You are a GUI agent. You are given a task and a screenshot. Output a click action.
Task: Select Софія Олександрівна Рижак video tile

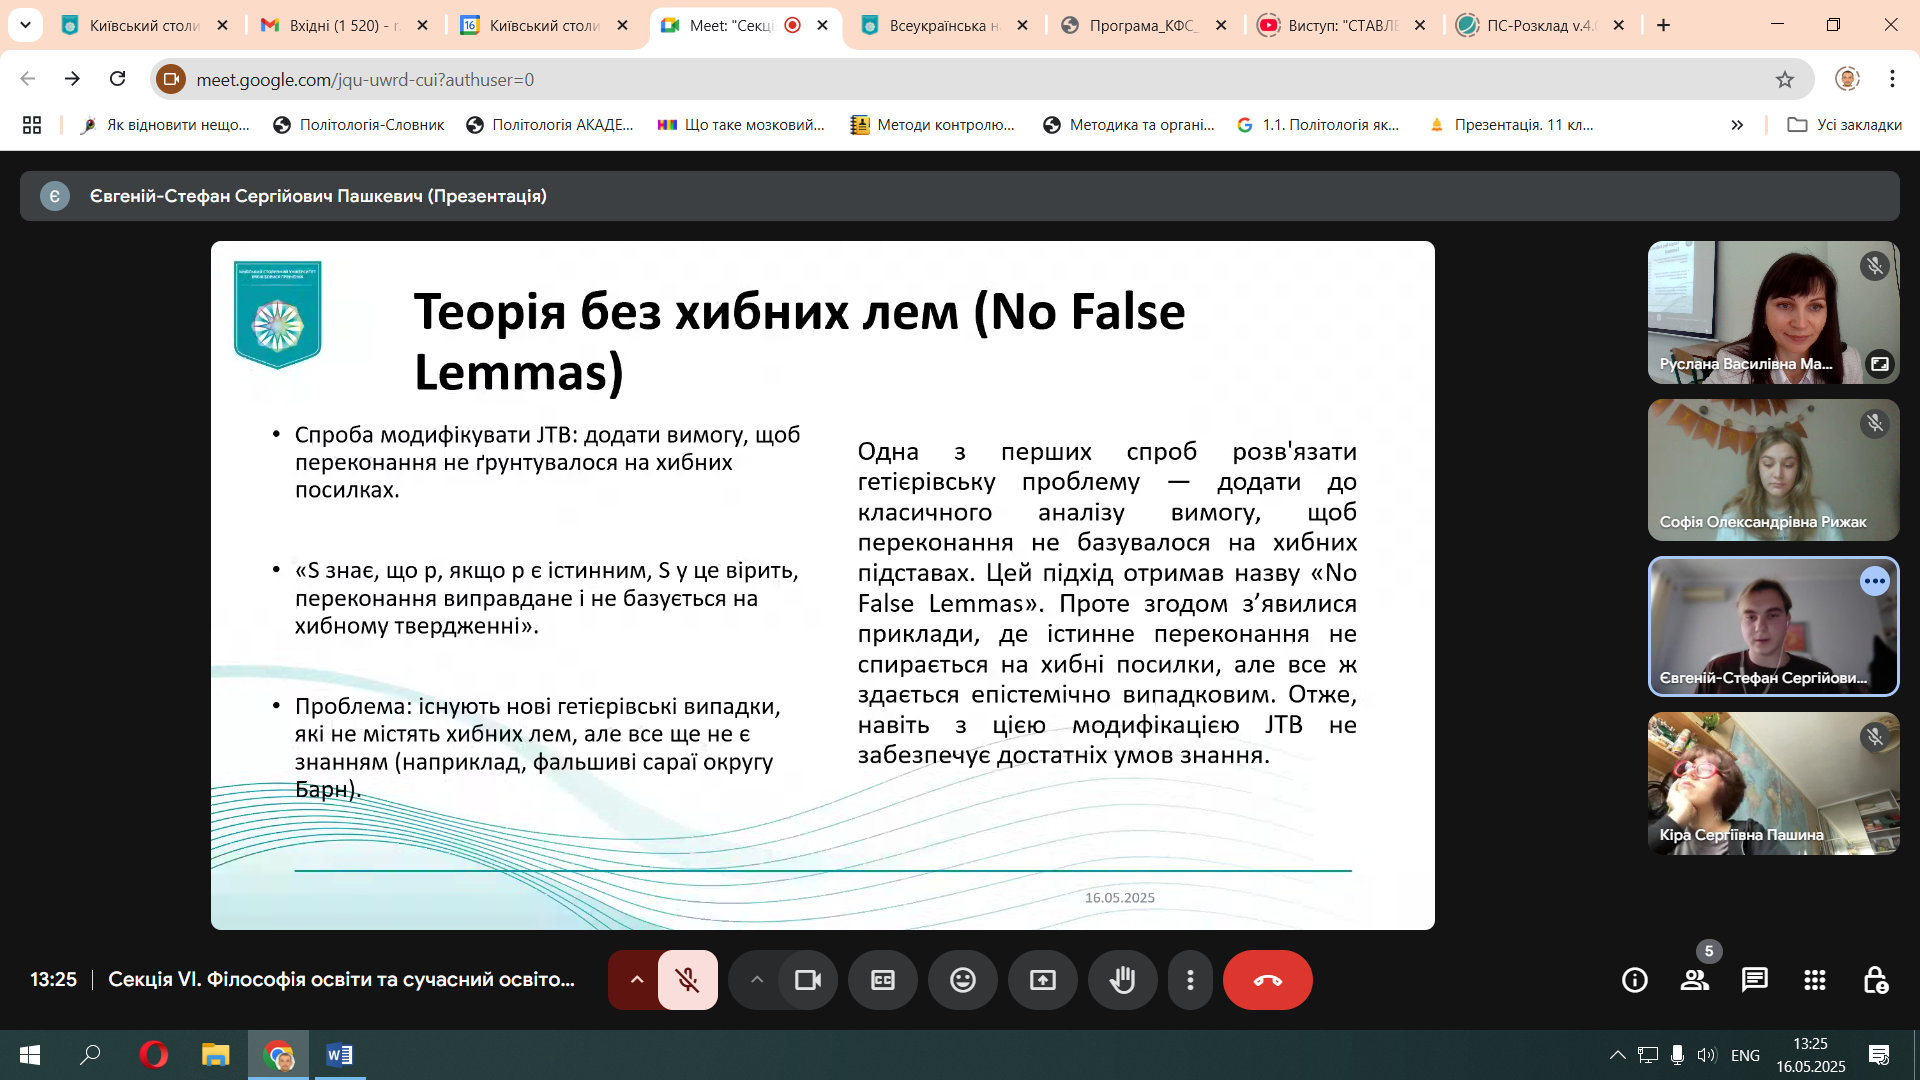tap(1772, 470)
